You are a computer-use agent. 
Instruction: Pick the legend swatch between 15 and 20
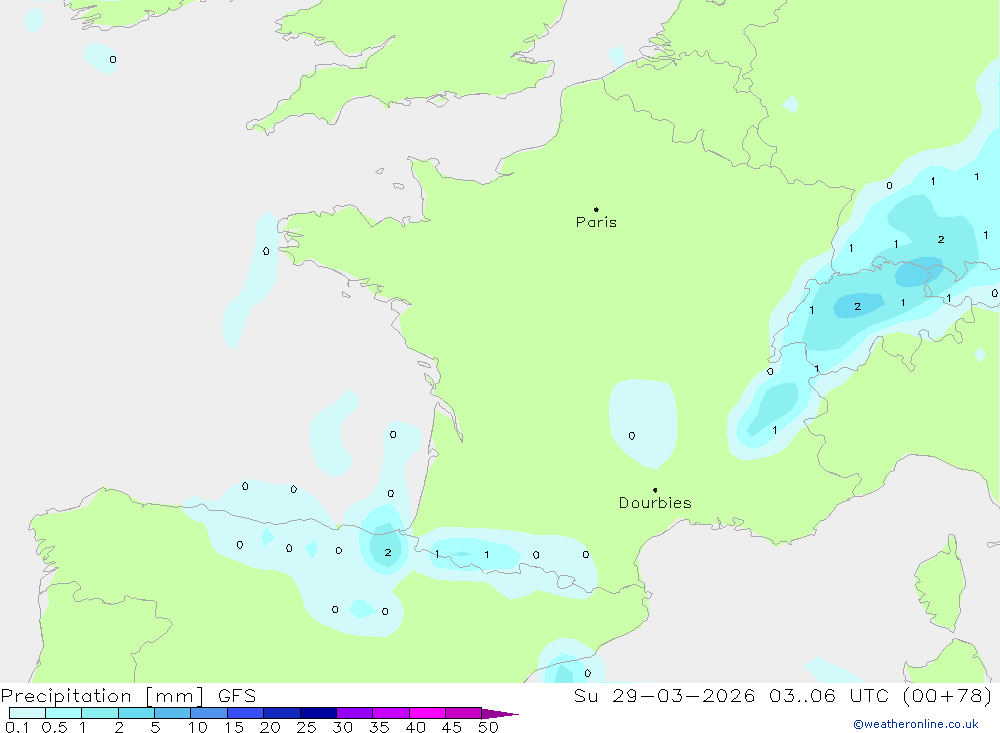(245, 713)
